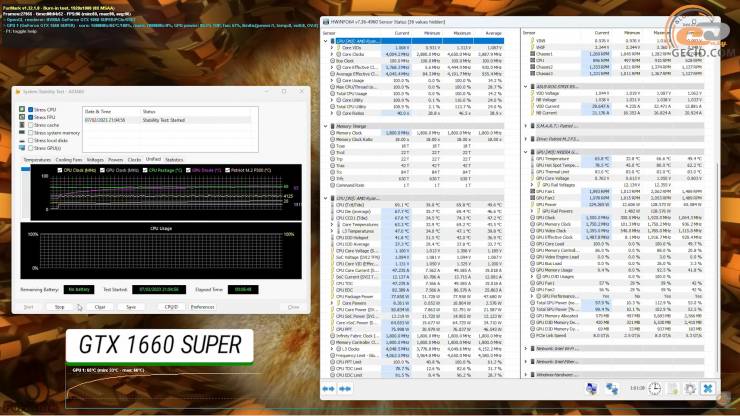Click the icon of Total CPU Usage row
Viewport: 740px width, 416px height.
(x=332, y=93)
